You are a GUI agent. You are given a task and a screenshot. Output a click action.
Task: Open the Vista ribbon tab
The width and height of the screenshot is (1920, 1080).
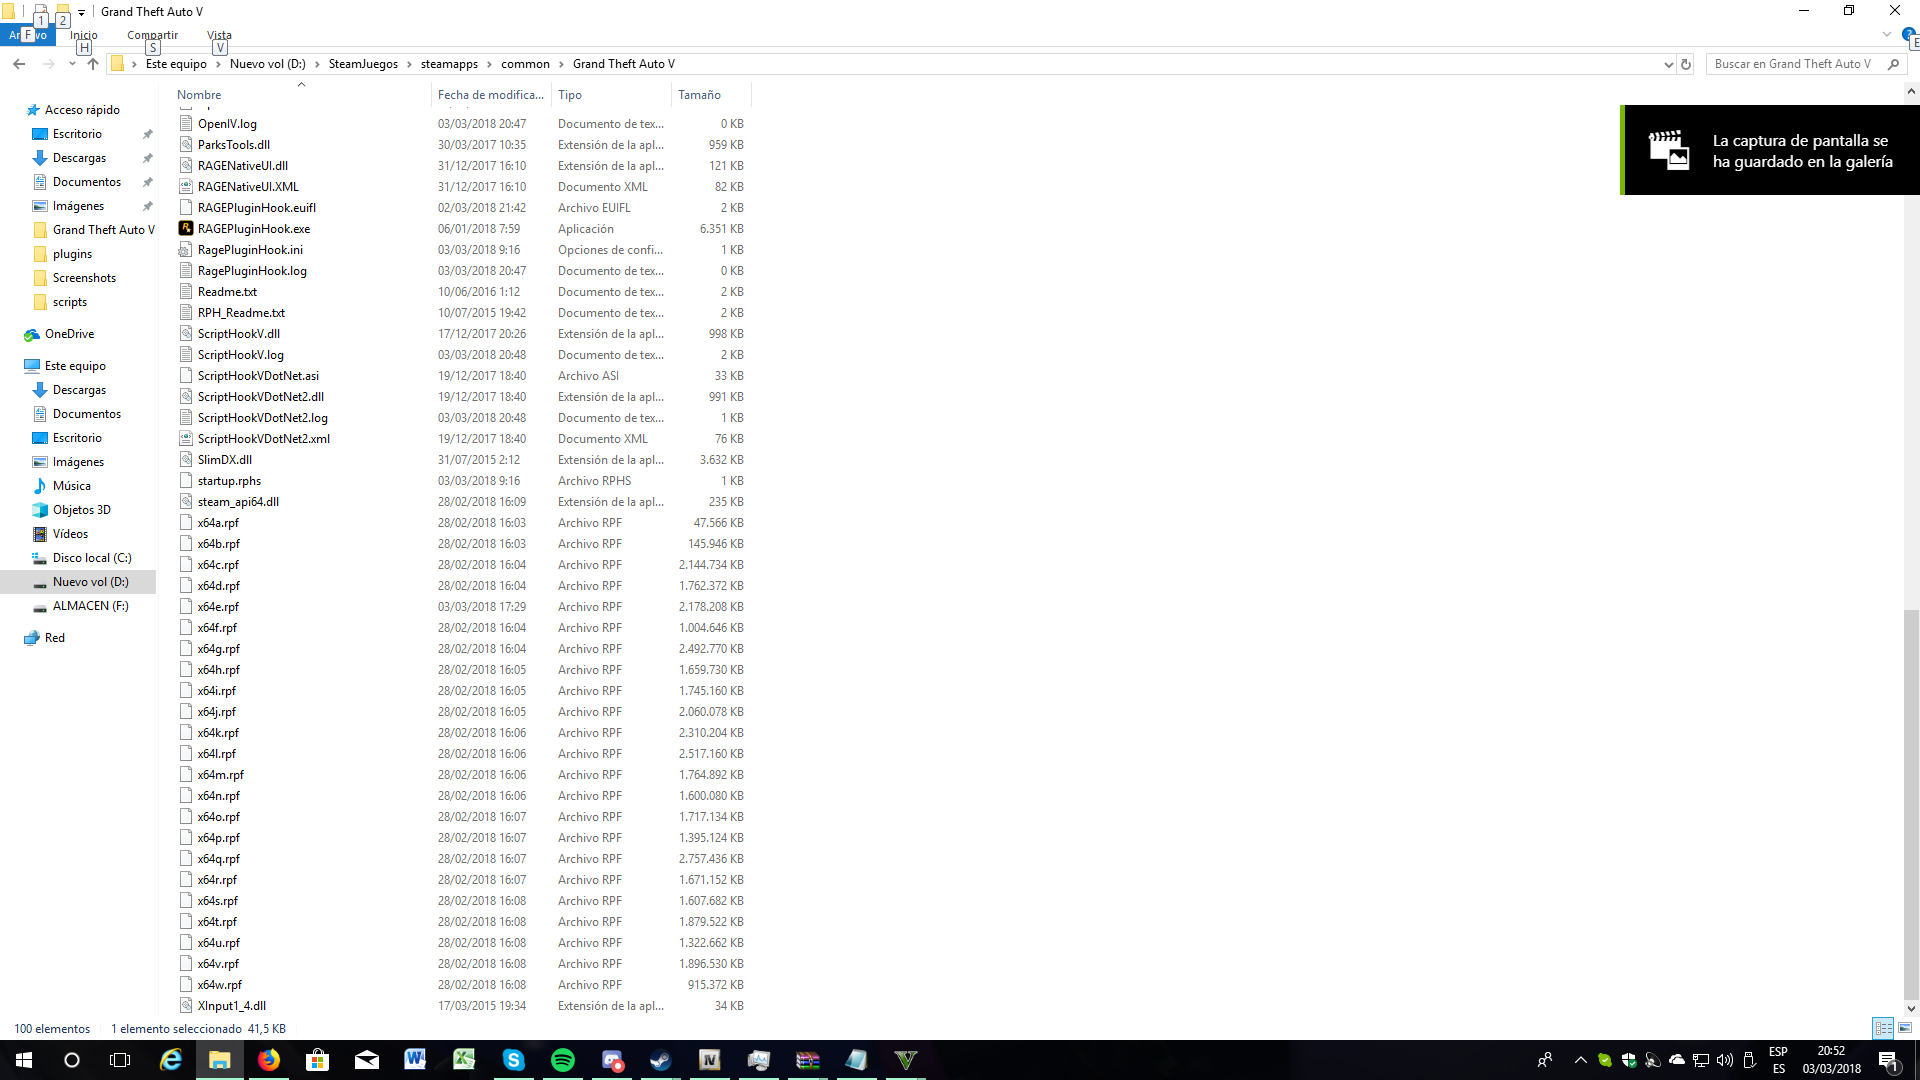coord(219,35)
